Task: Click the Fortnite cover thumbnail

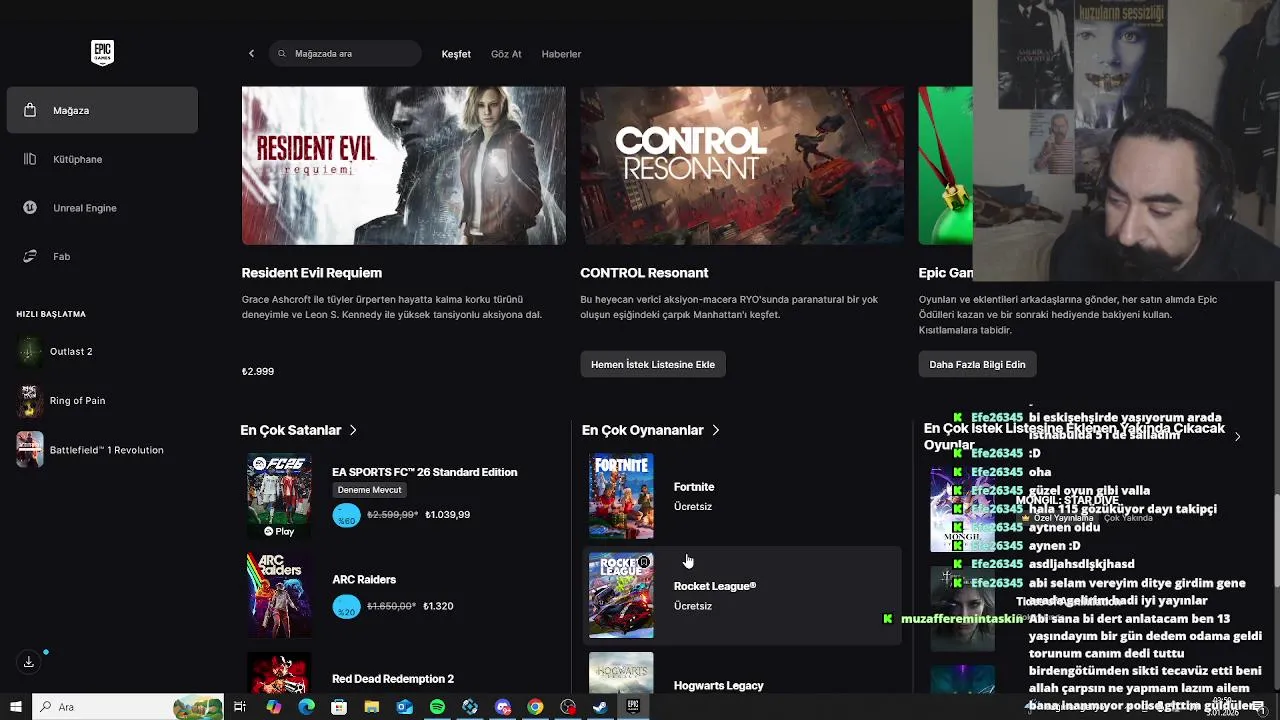Action: (621, 496)
